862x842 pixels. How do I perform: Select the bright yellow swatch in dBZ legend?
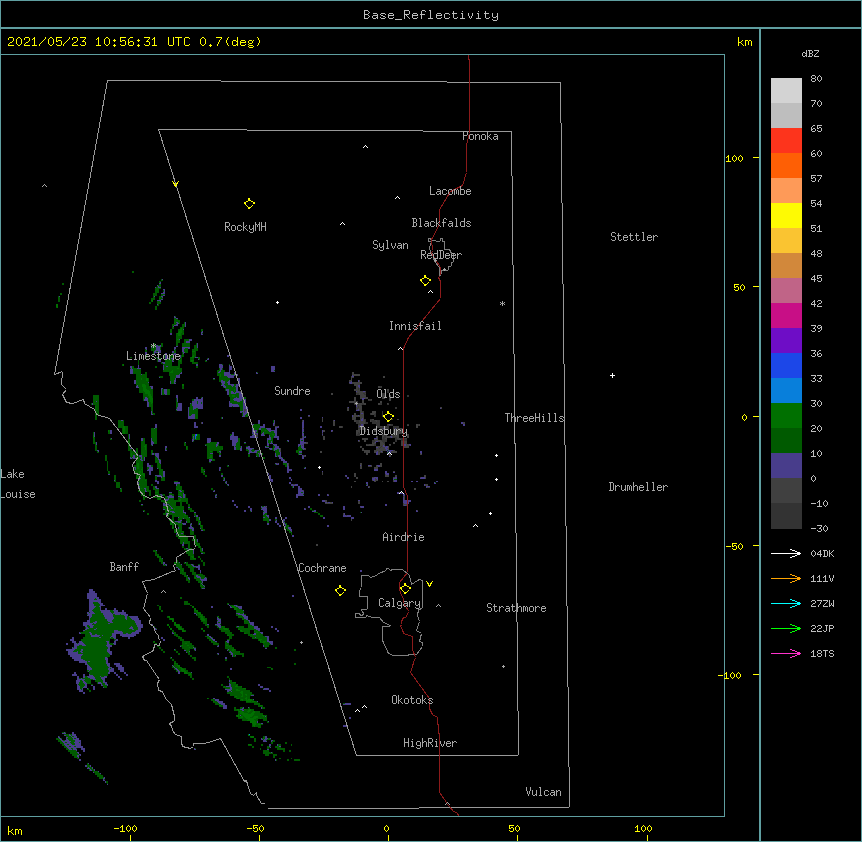[786, 215]
